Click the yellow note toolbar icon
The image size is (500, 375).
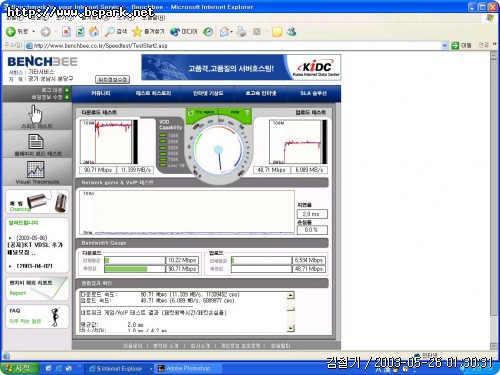[x=277, y=32]
